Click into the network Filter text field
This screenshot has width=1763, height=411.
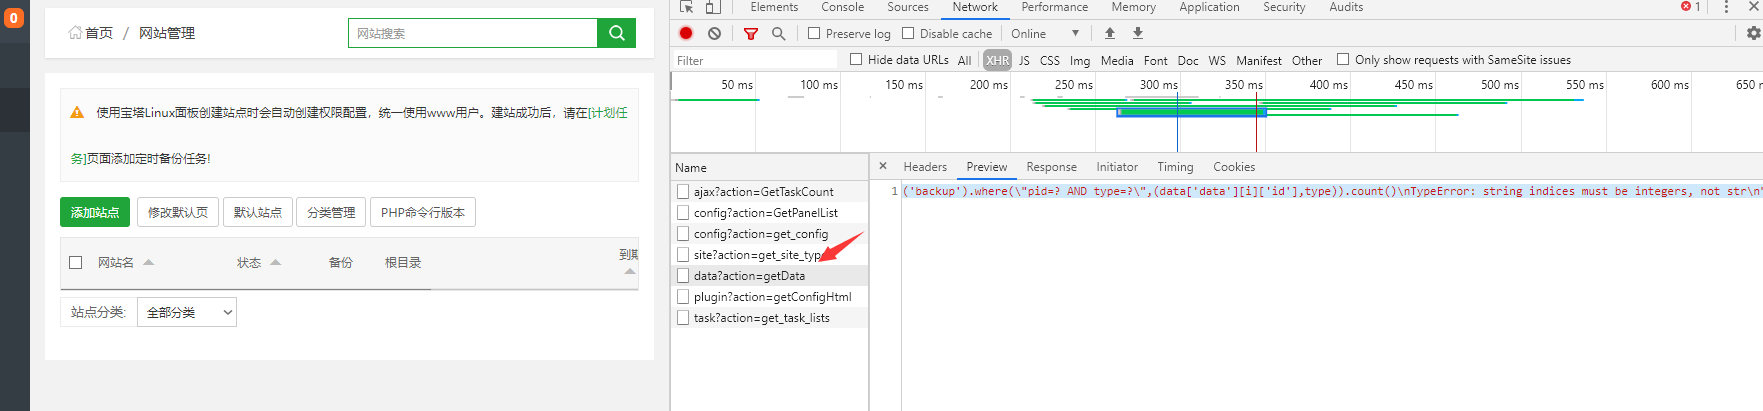pos(755,60)
